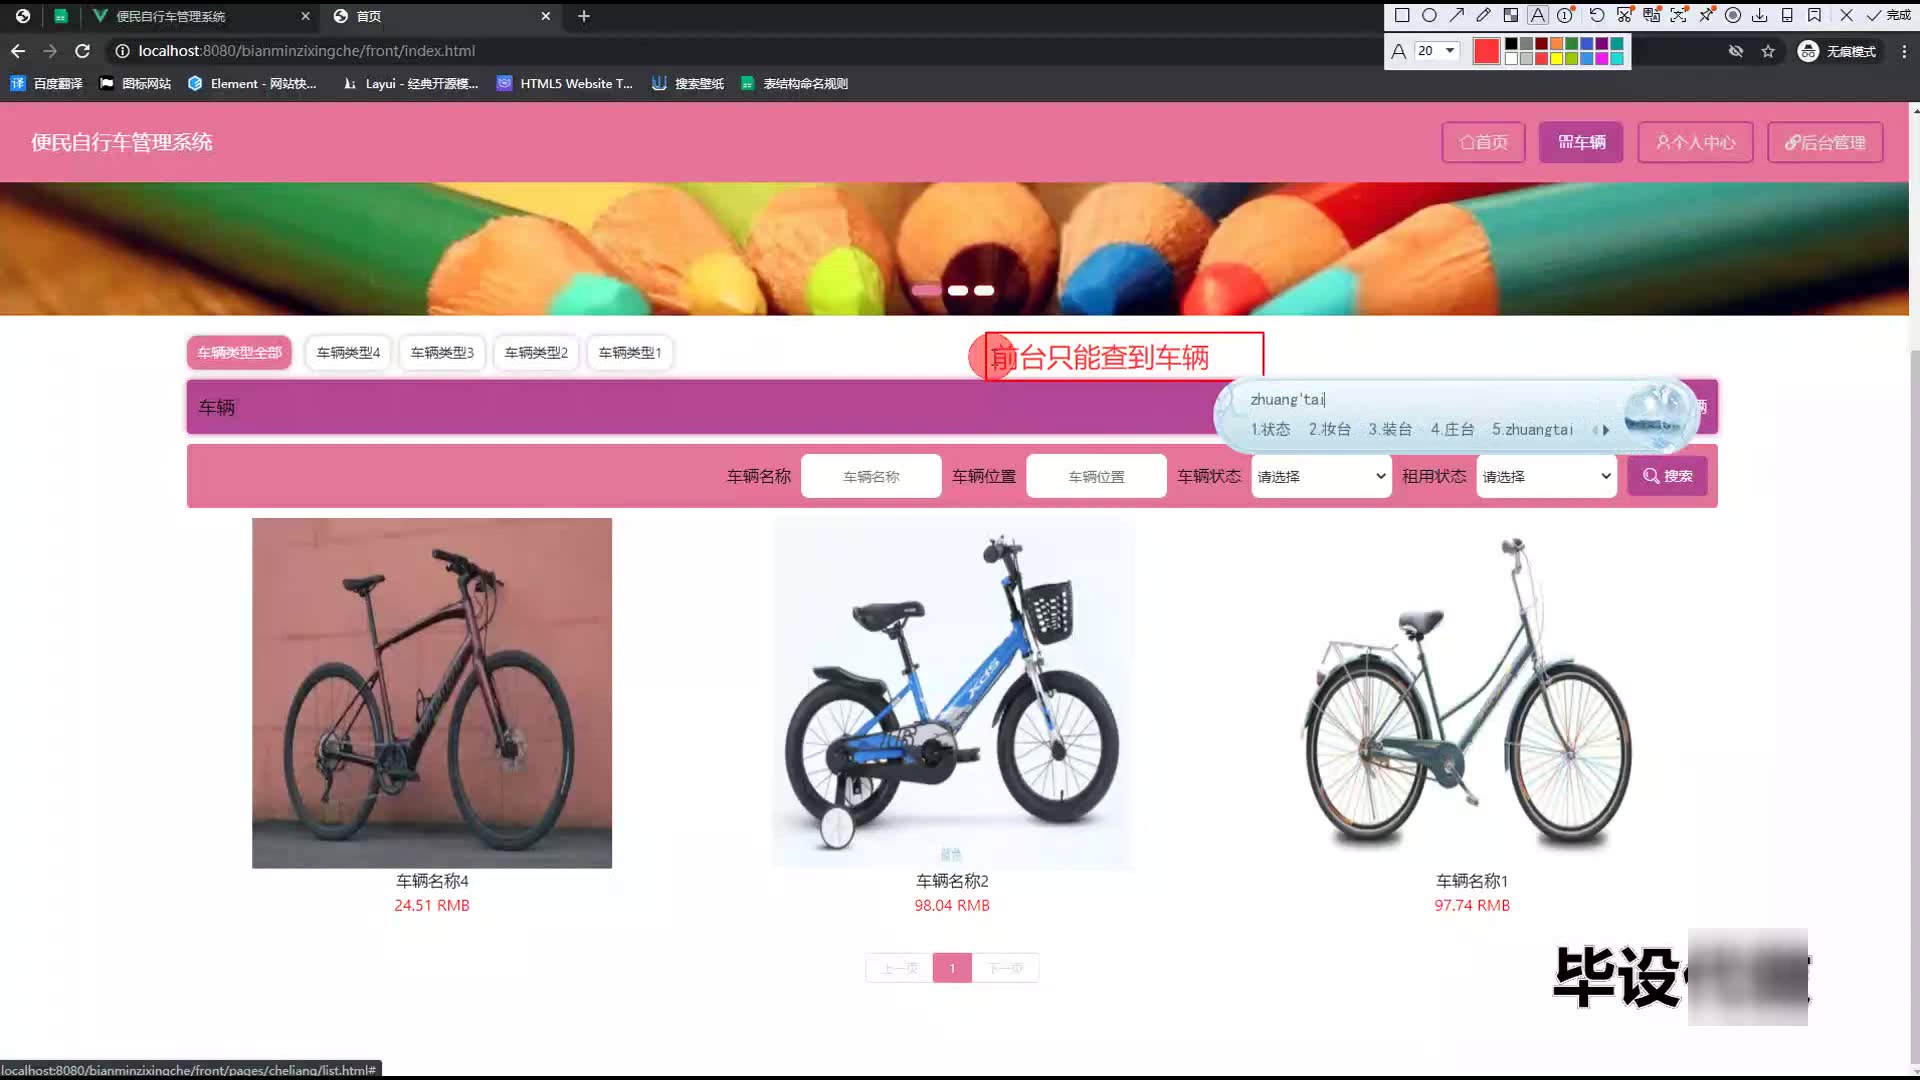The image size is (1920, 1080).
Task: Select the ellipse annotation tool
Action: click(1429, 15)
